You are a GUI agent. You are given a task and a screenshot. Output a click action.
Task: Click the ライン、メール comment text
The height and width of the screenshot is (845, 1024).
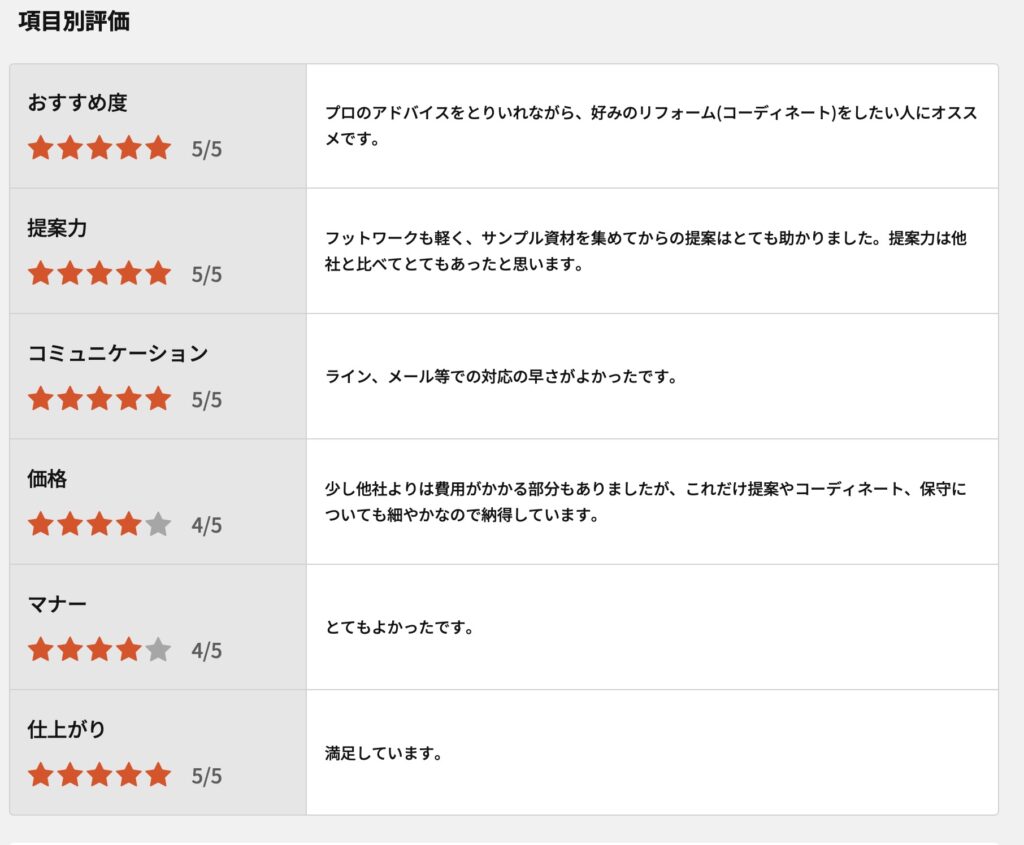(501, 377)
